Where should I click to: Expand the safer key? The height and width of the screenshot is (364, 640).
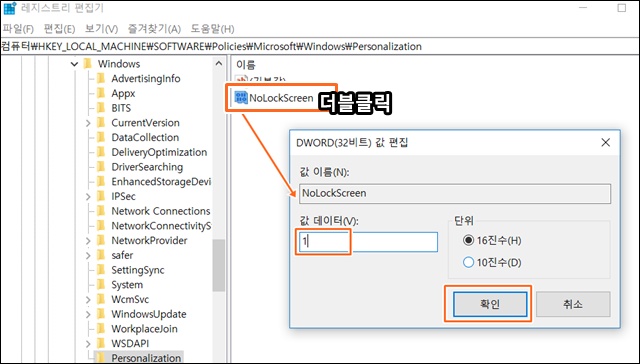coord(88,255)
